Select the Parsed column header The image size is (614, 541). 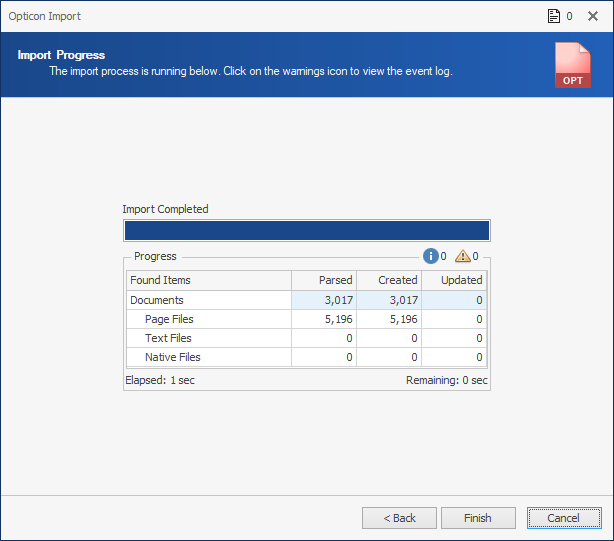(x=324, y=280)
